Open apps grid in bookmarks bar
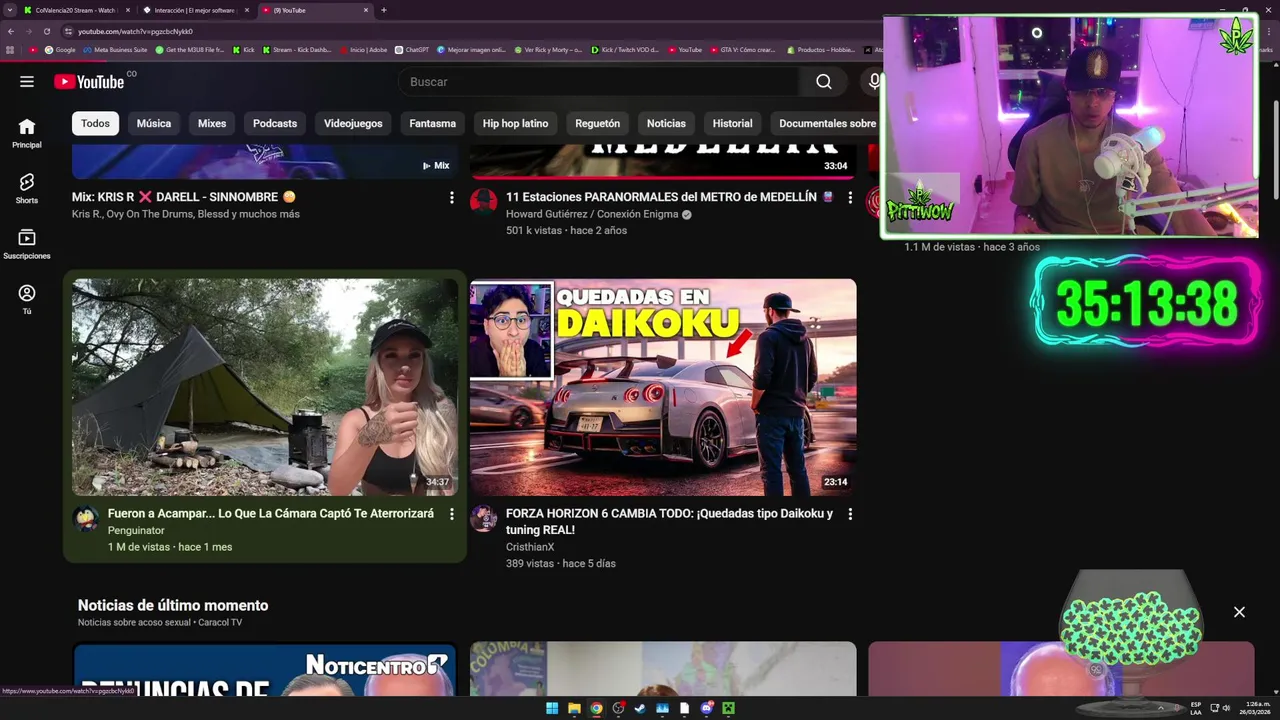1280x720 pixels. (x=10, y=50)
